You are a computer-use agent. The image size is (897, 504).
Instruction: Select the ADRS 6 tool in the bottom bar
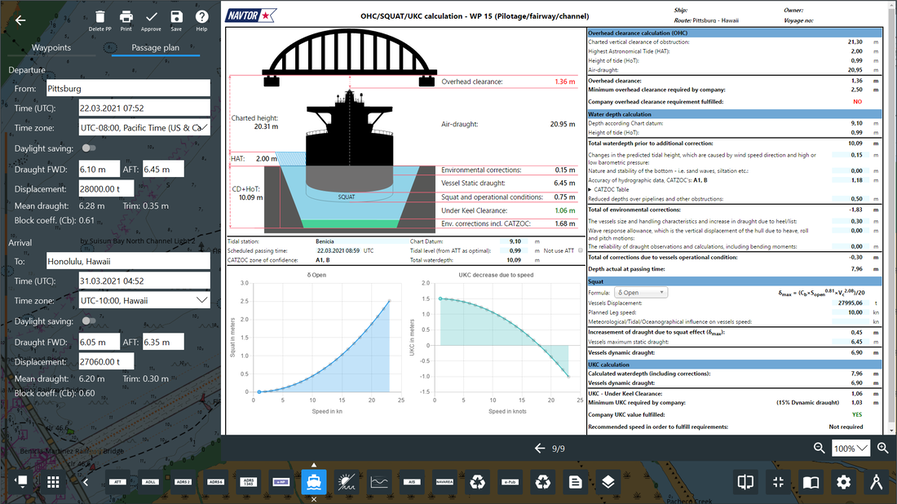[x=216, y=482]
